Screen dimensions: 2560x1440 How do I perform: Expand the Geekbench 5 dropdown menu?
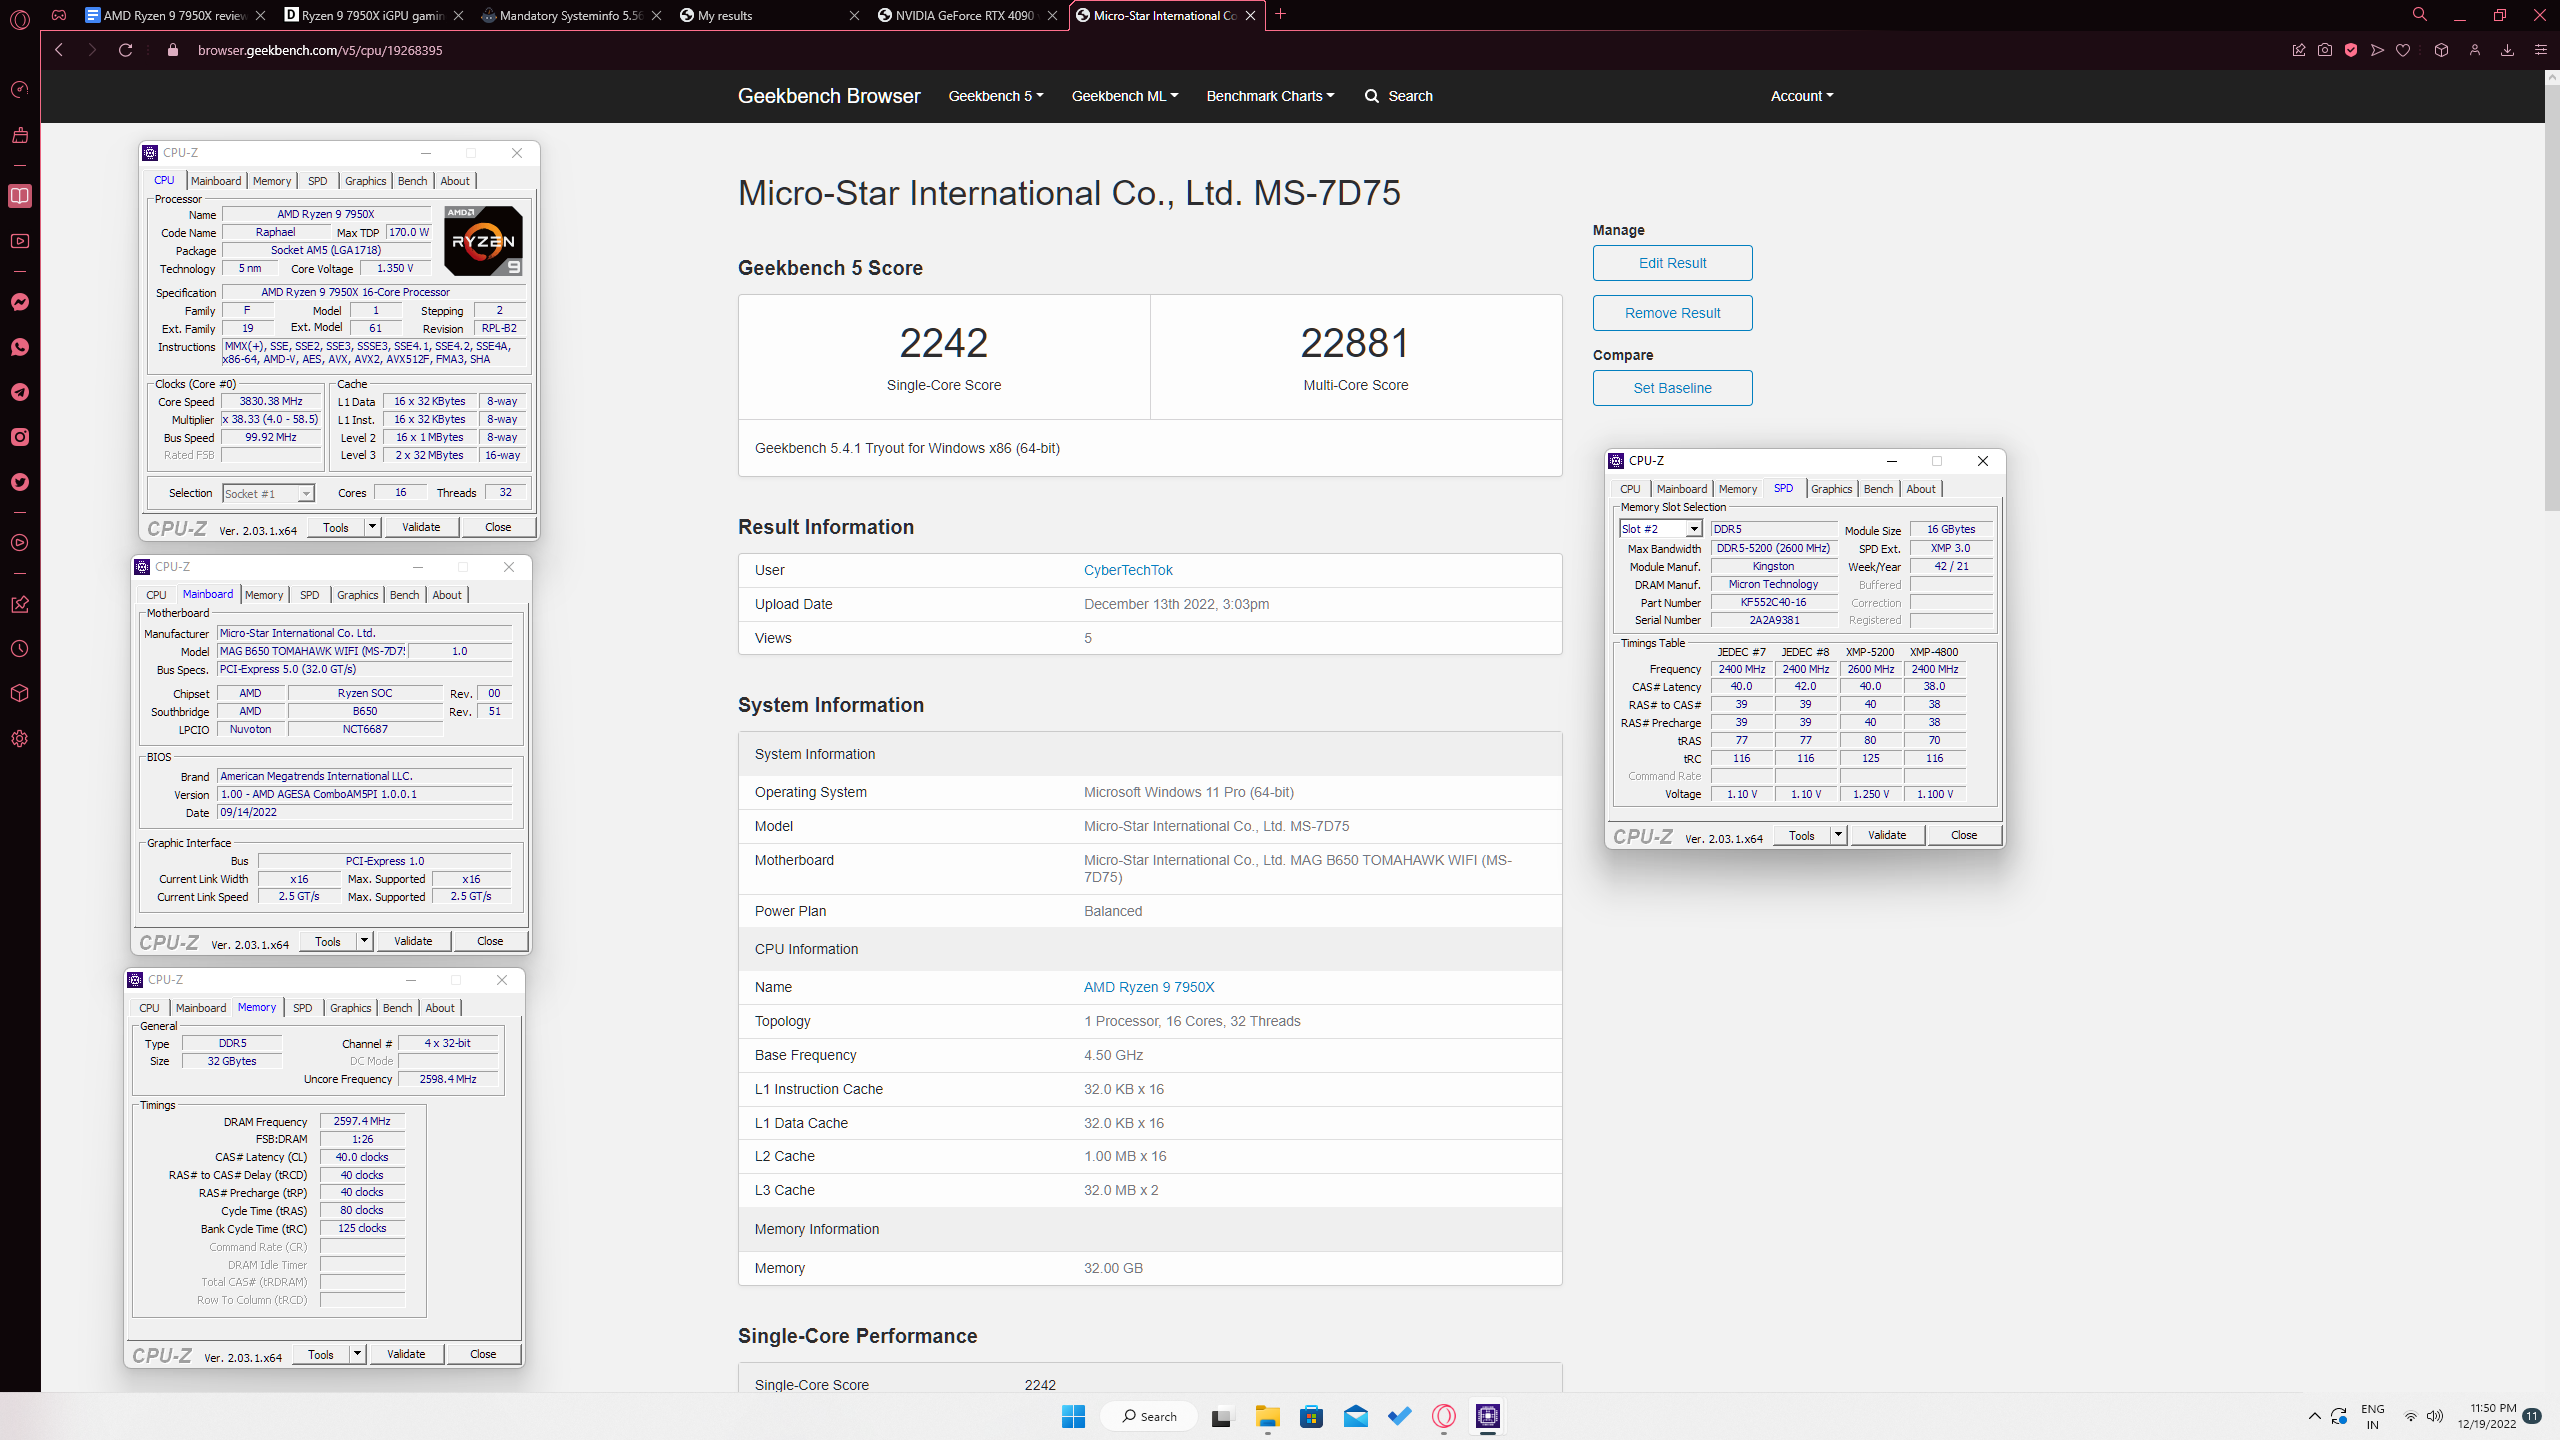click(x=996, y=96)
